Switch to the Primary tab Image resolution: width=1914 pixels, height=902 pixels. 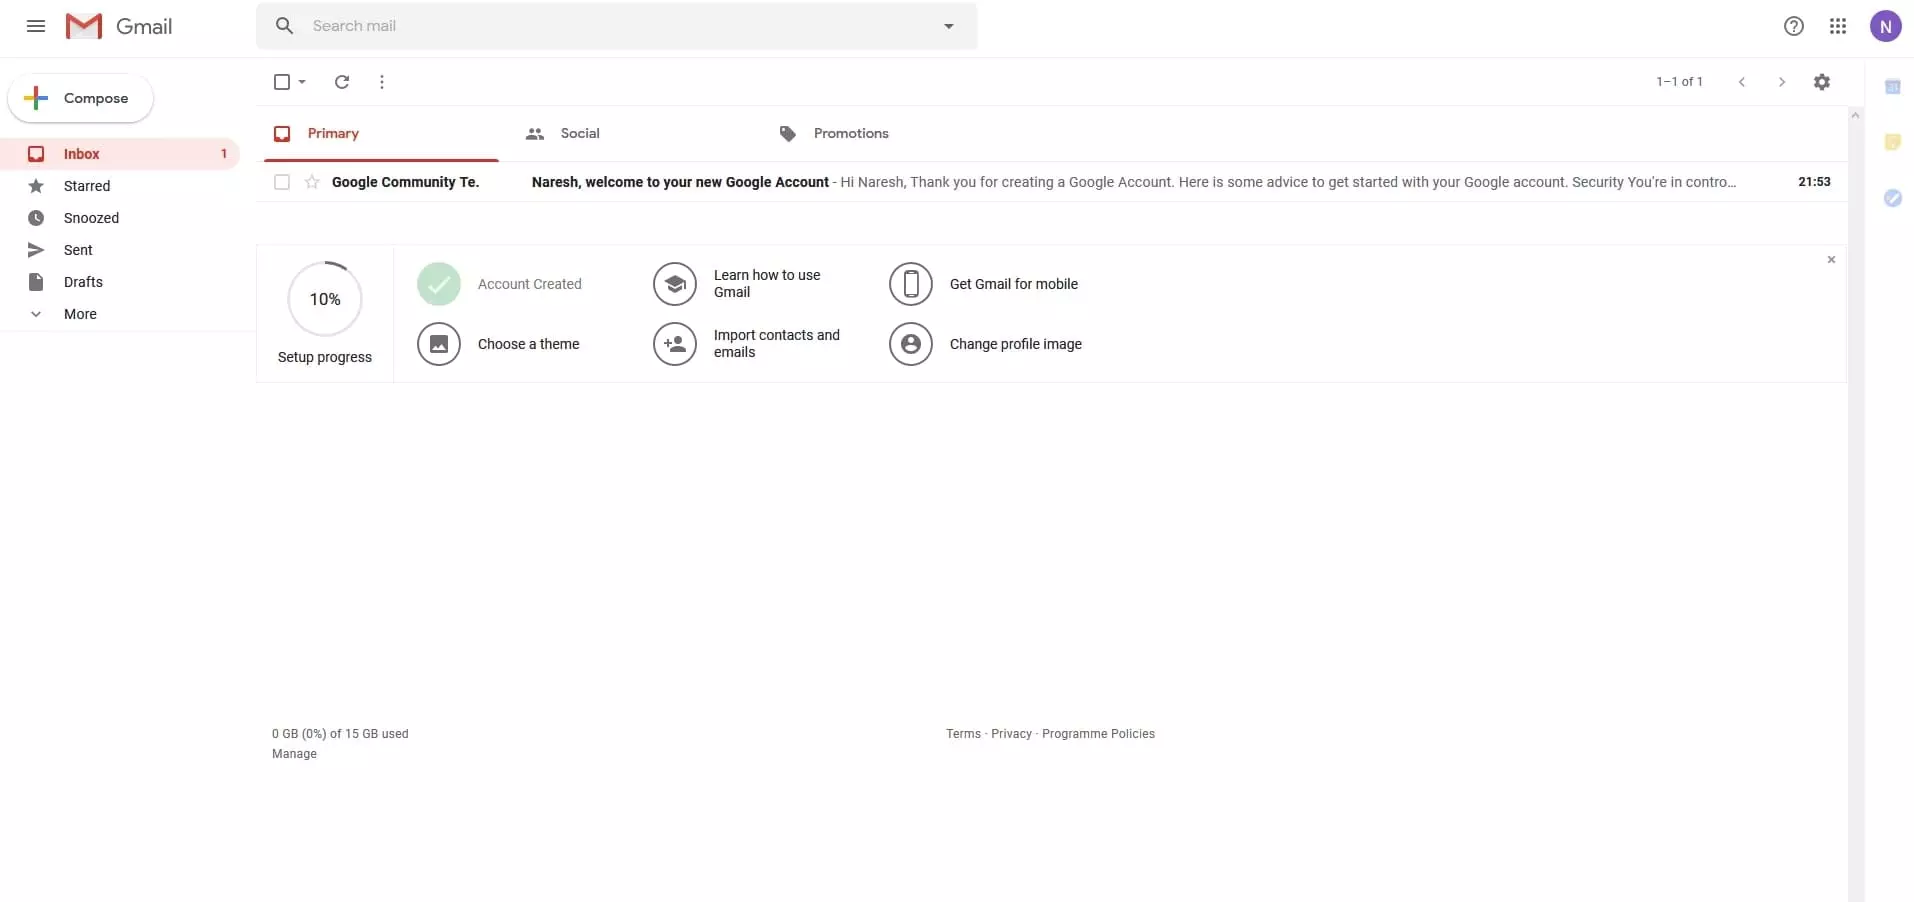[x=381, y=134]
